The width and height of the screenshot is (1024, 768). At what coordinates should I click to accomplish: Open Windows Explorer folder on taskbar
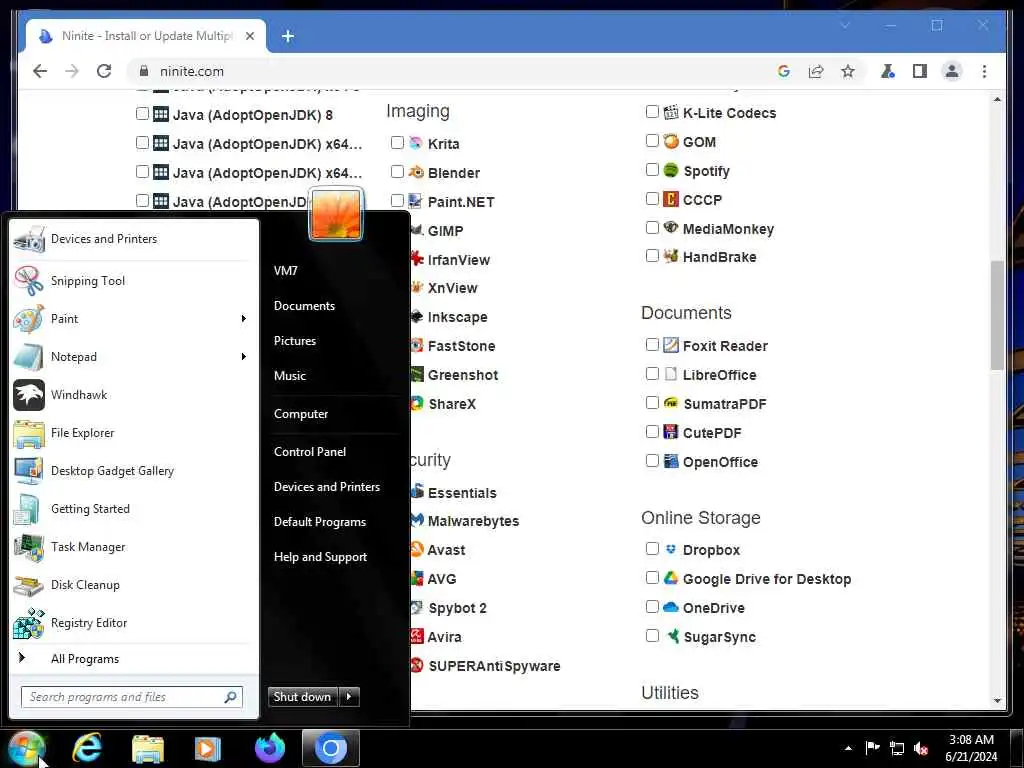(148, 748)
